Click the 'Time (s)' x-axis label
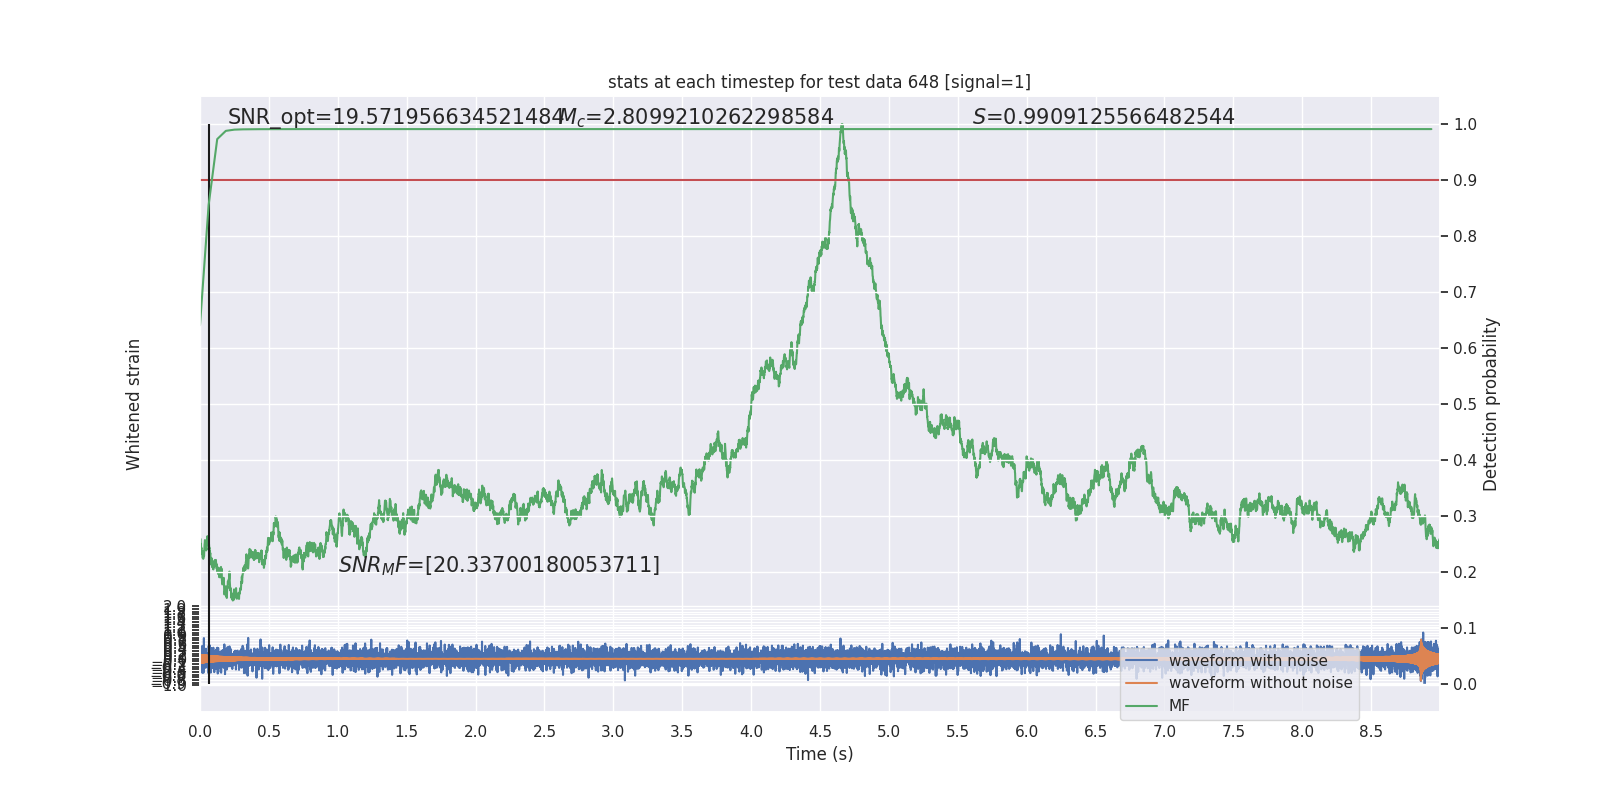This screenshot has width=1600, height=800. click(820, 754)
